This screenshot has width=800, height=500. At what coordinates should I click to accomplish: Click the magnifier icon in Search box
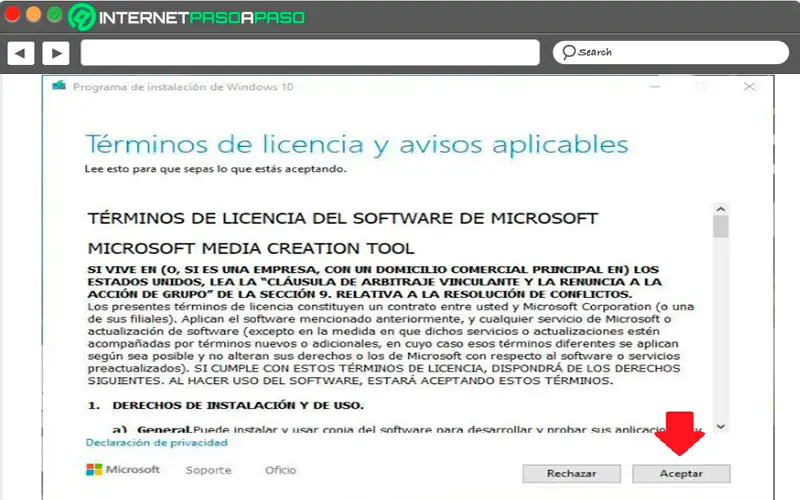tap(568, 52)
